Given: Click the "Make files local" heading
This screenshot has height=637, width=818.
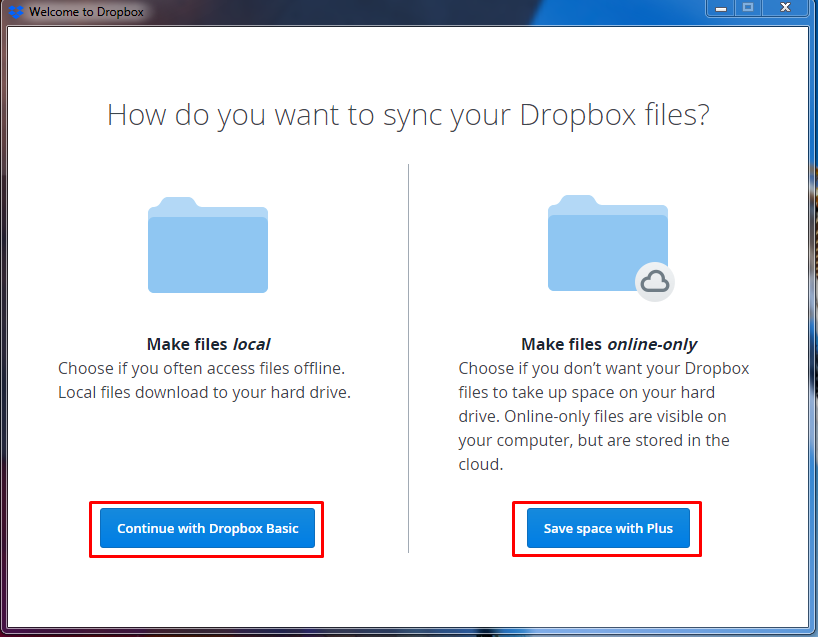Looking at the screenshot, I should click(x=208, y=344).
